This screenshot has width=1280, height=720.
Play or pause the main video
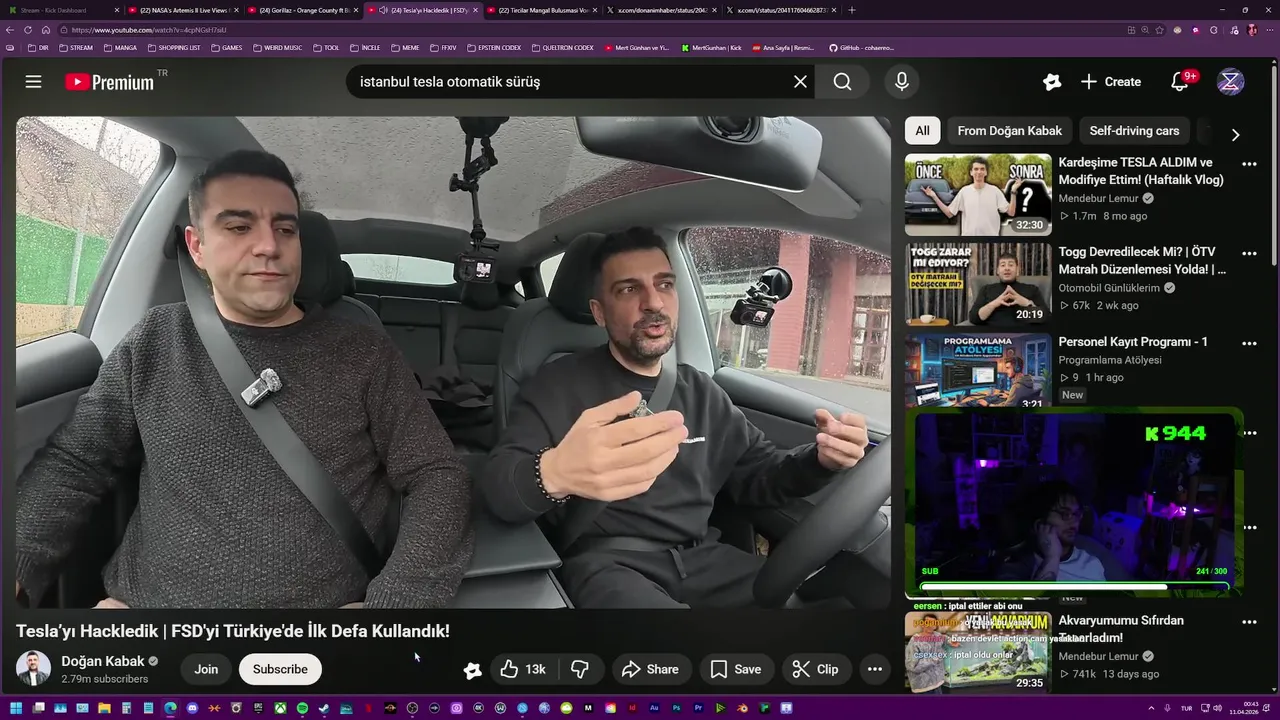(x=453, y=362)
